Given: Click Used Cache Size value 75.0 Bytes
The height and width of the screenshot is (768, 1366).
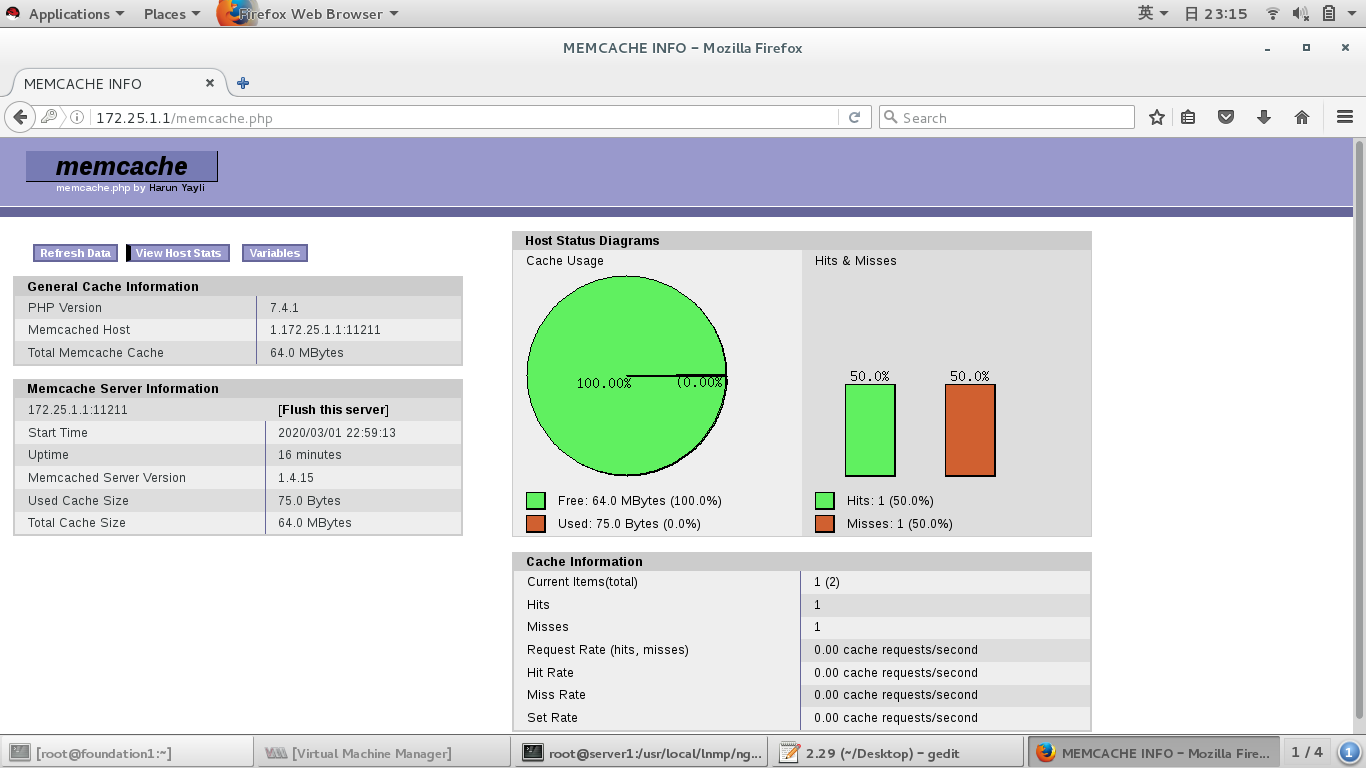Looking at the screenshot, I should [309, 501].
